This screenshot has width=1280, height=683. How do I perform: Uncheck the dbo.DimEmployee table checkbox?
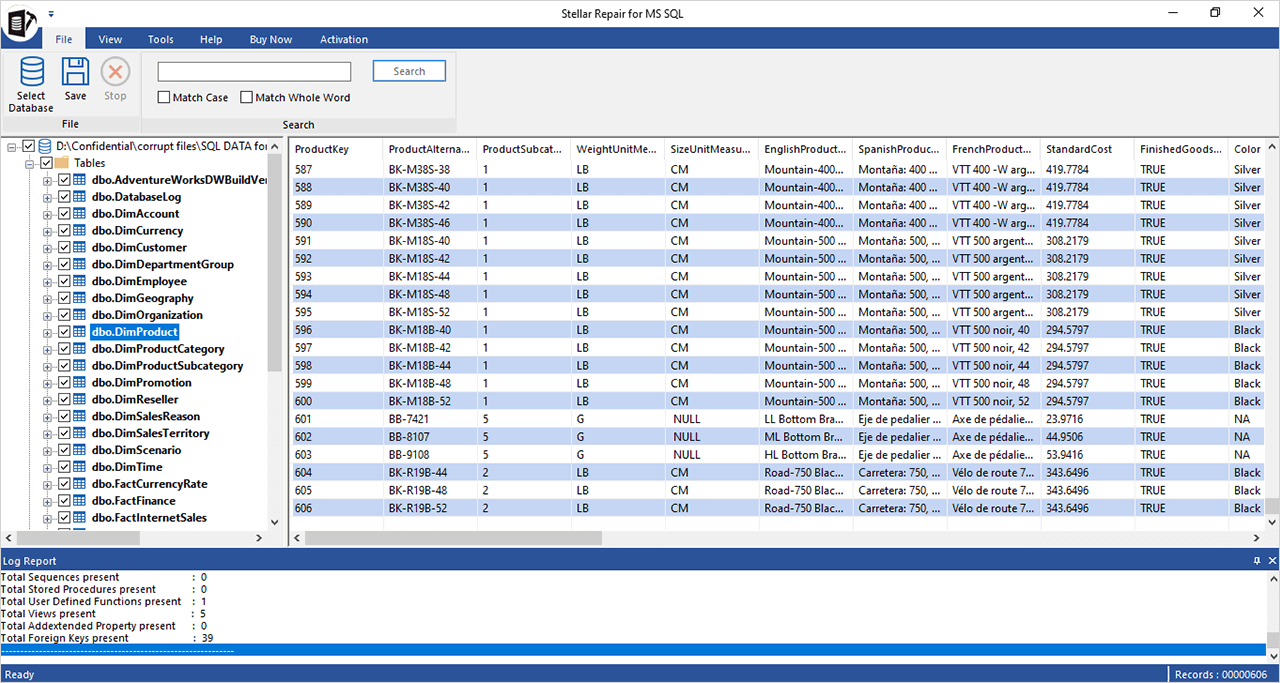[64, 281]
